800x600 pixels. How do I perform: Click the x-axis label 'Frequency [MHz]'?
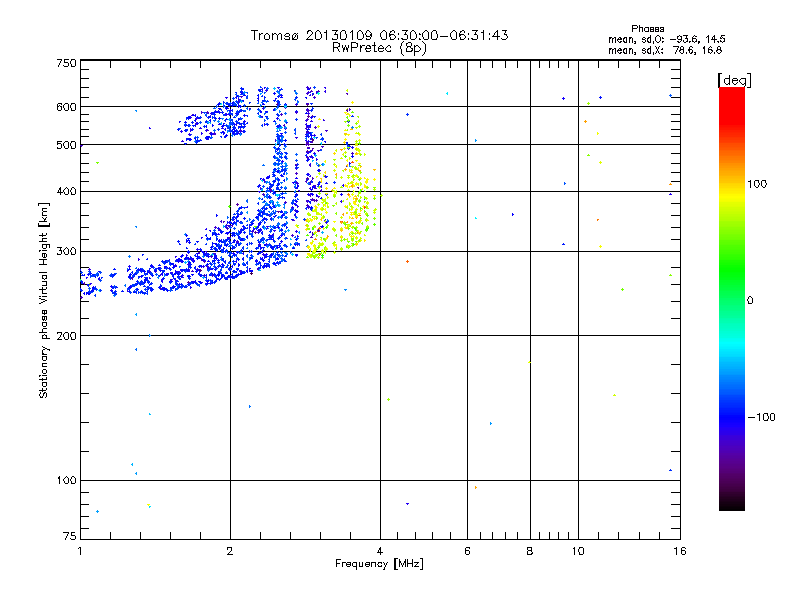click(379, 564)
